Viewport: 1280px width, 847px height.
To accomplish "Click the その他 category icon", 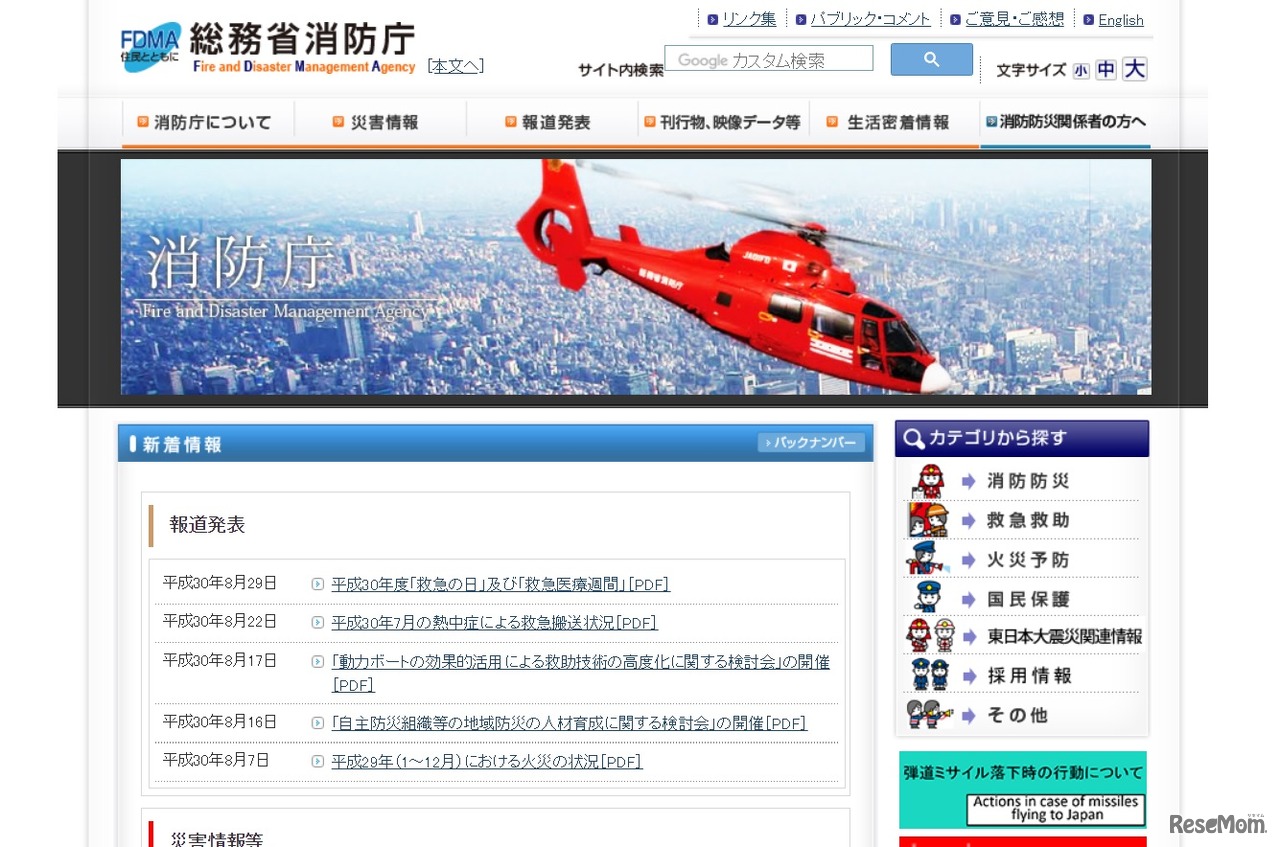I will point(929,714).
